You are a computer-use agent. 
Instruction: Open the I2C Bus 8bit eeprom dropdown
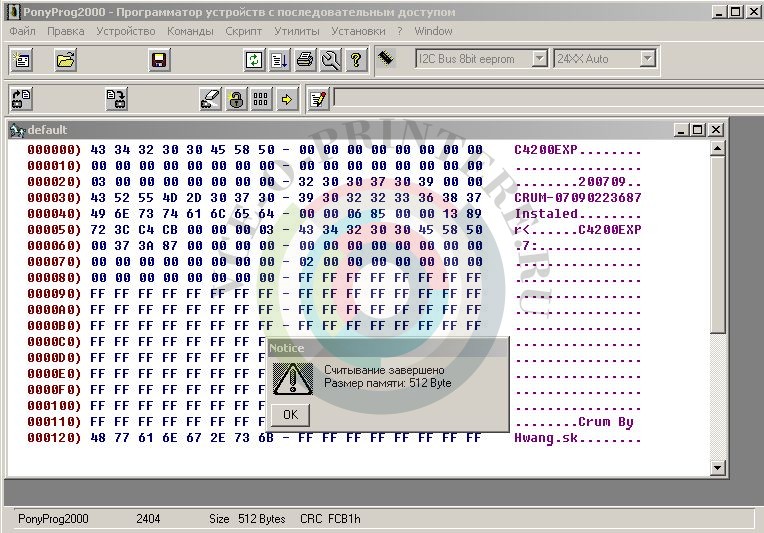pyautogui.click(x=539, y=59)
